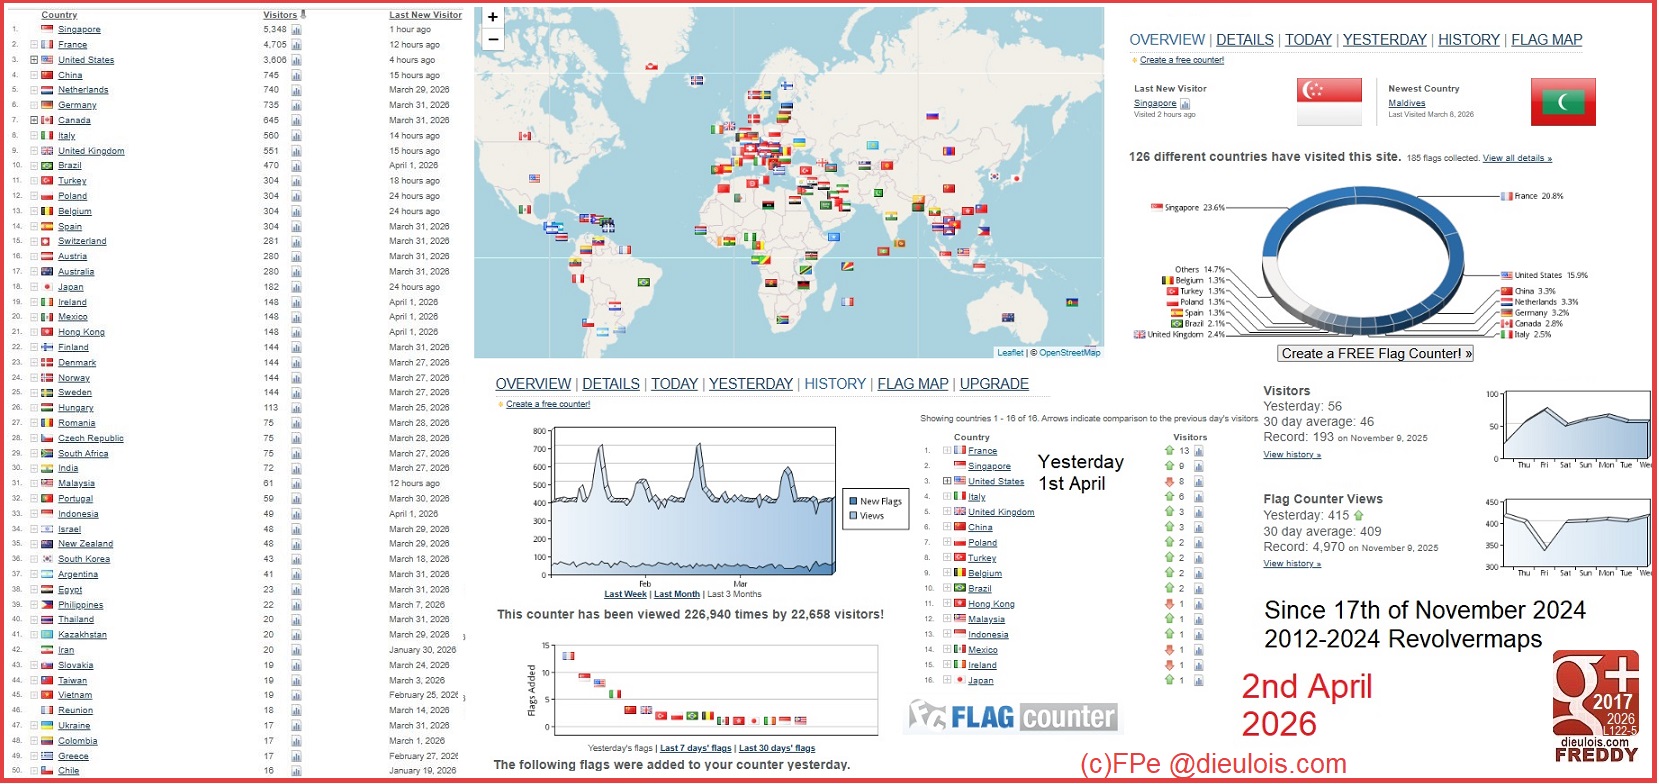Zoom out on the world flag map
The height and width of the screenshot is (784, 1659).
[x=493, y=39]
